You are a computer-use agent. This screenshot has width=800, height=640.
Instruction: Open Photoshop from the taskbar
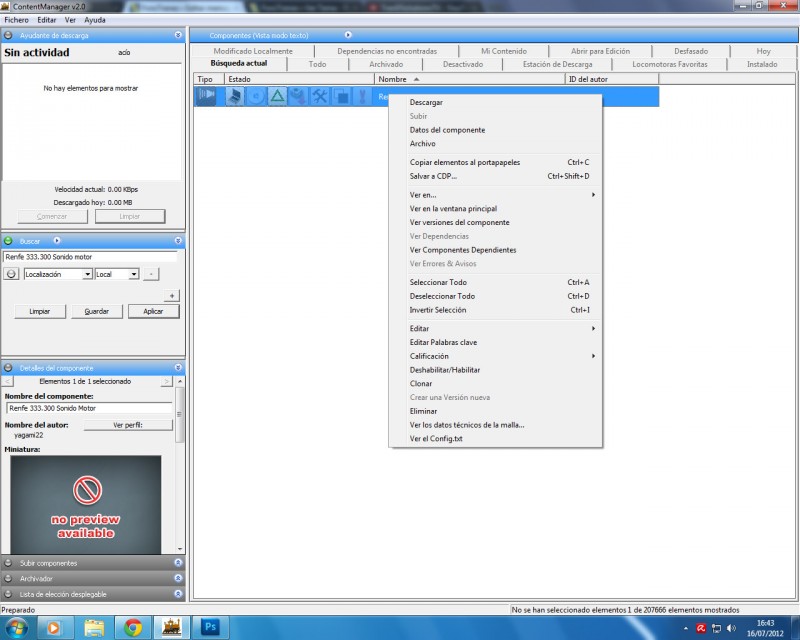click(x=210, y=627)
